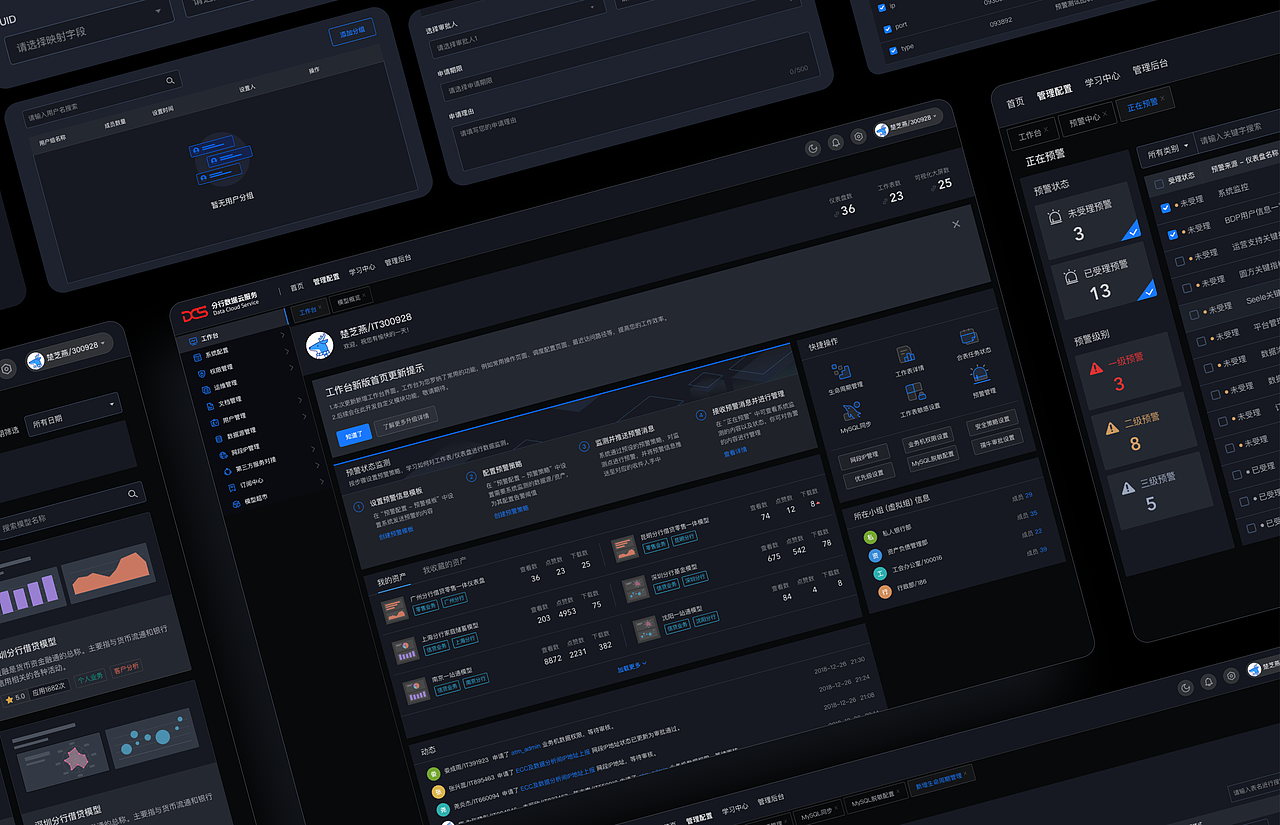Open 工作表详情 quick action icon

(905, 355)
